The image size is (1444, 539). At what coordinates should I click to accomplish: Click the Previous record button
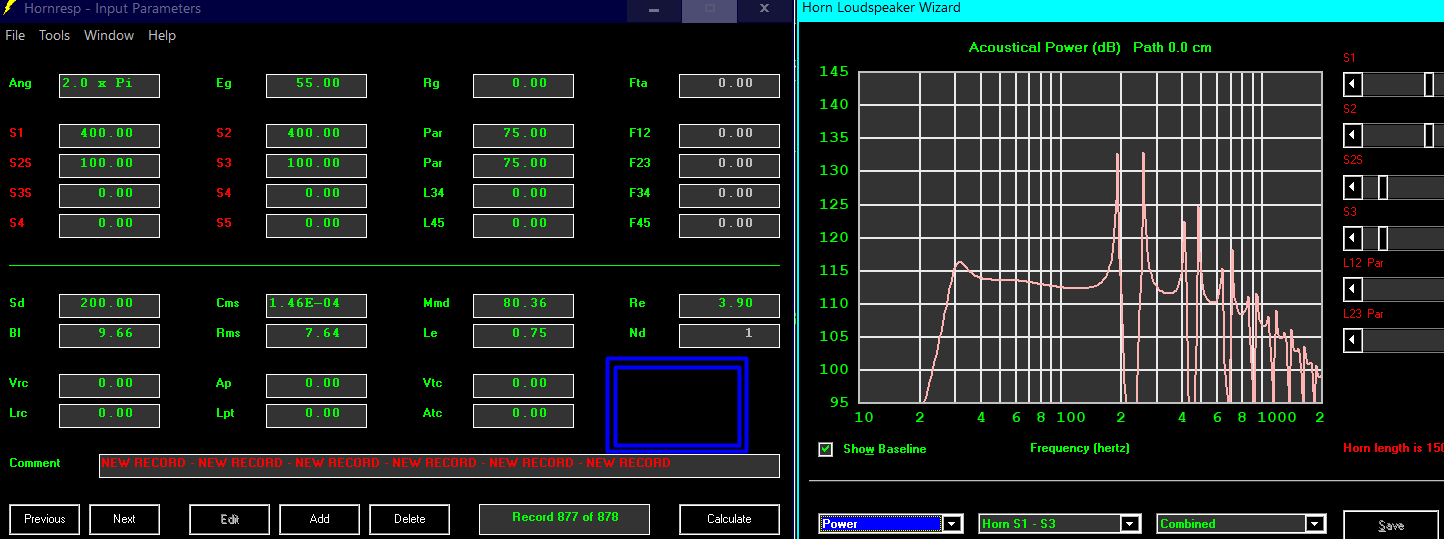(x=45, y=519)
